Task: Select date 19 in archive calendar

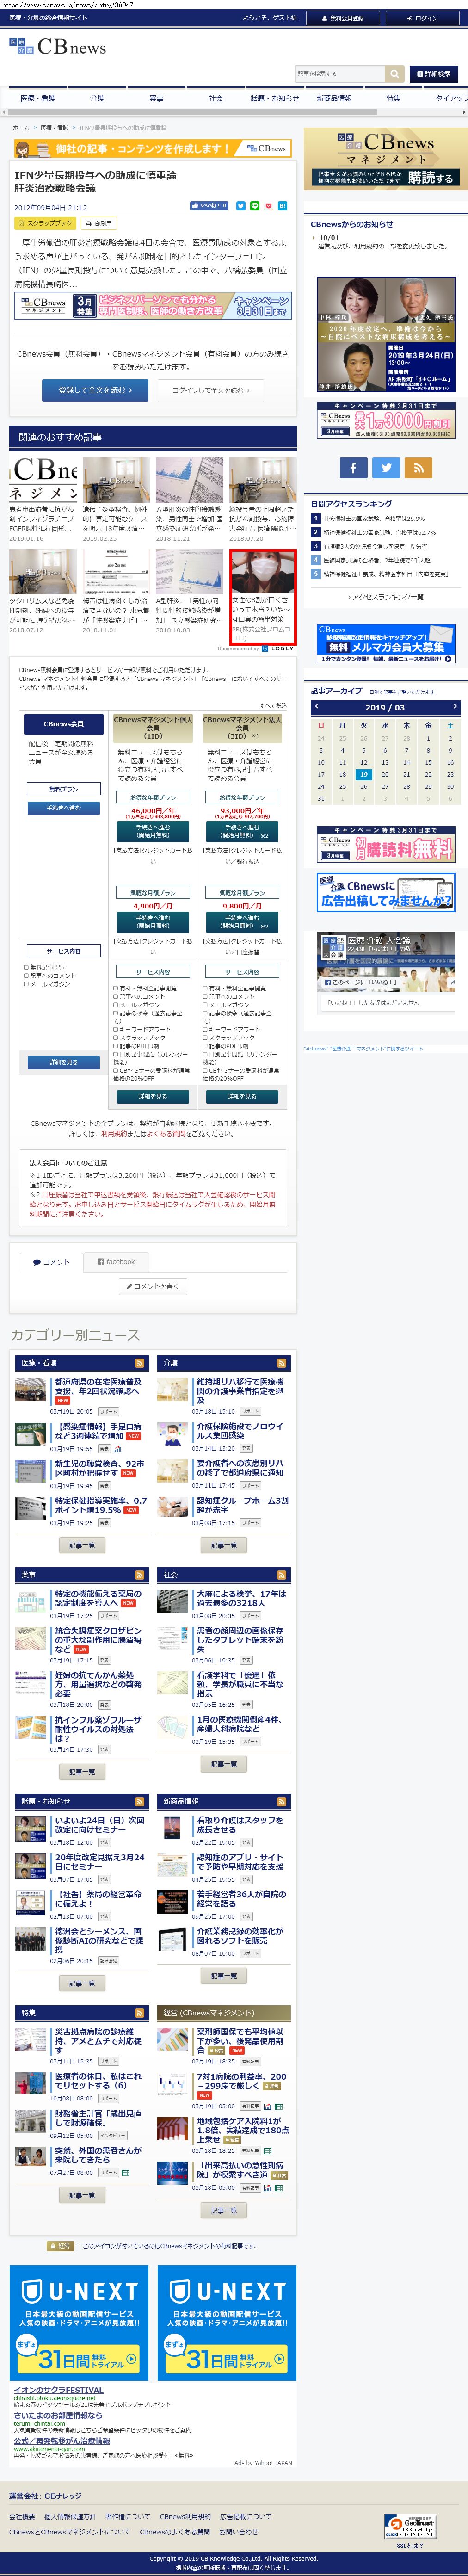Action: pos(364,774)
